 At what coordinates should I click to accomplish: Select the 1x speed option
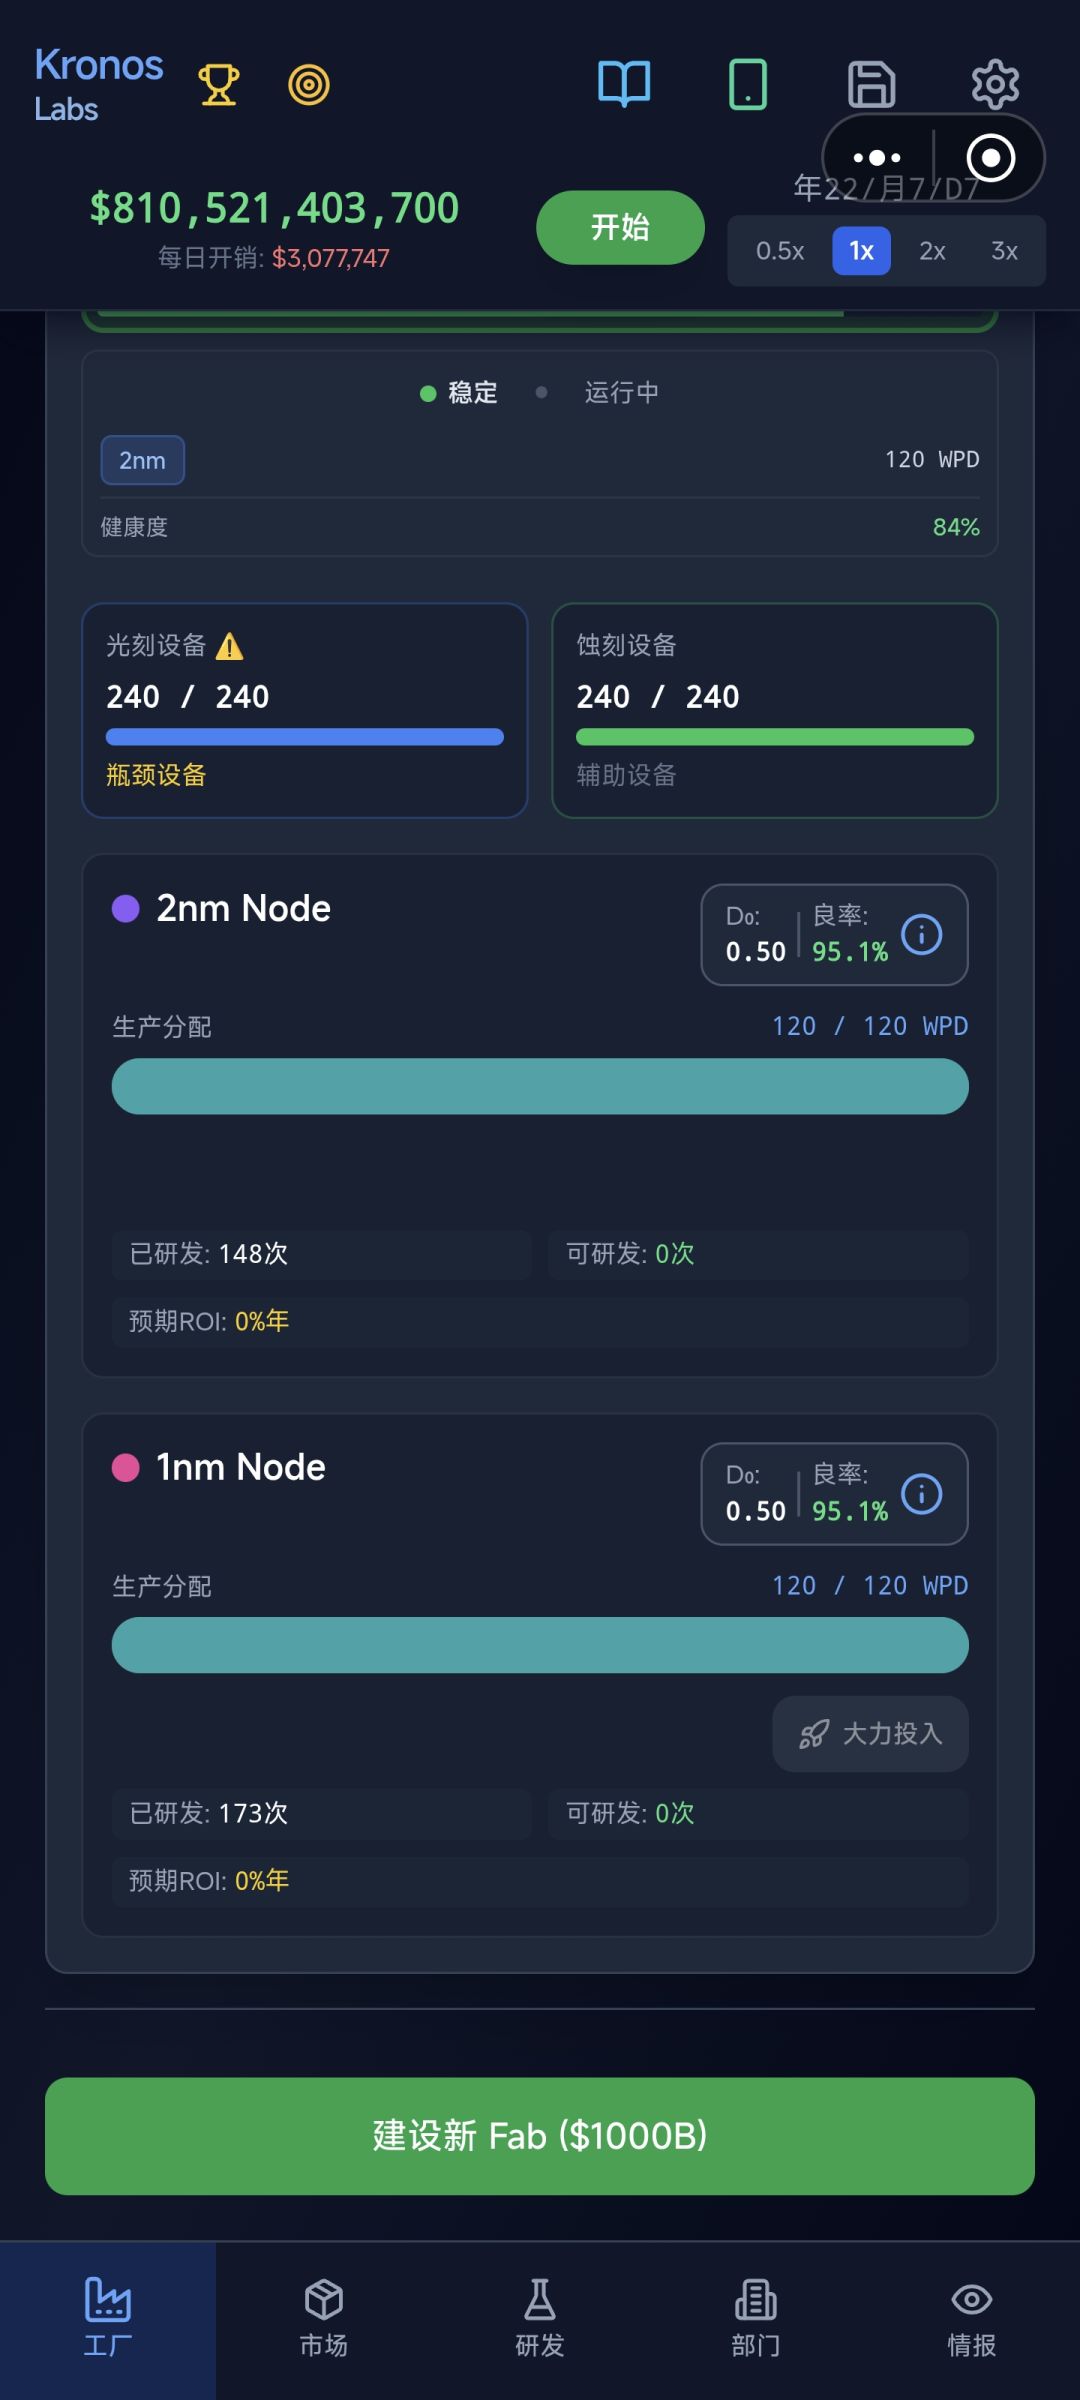point(861,251)
